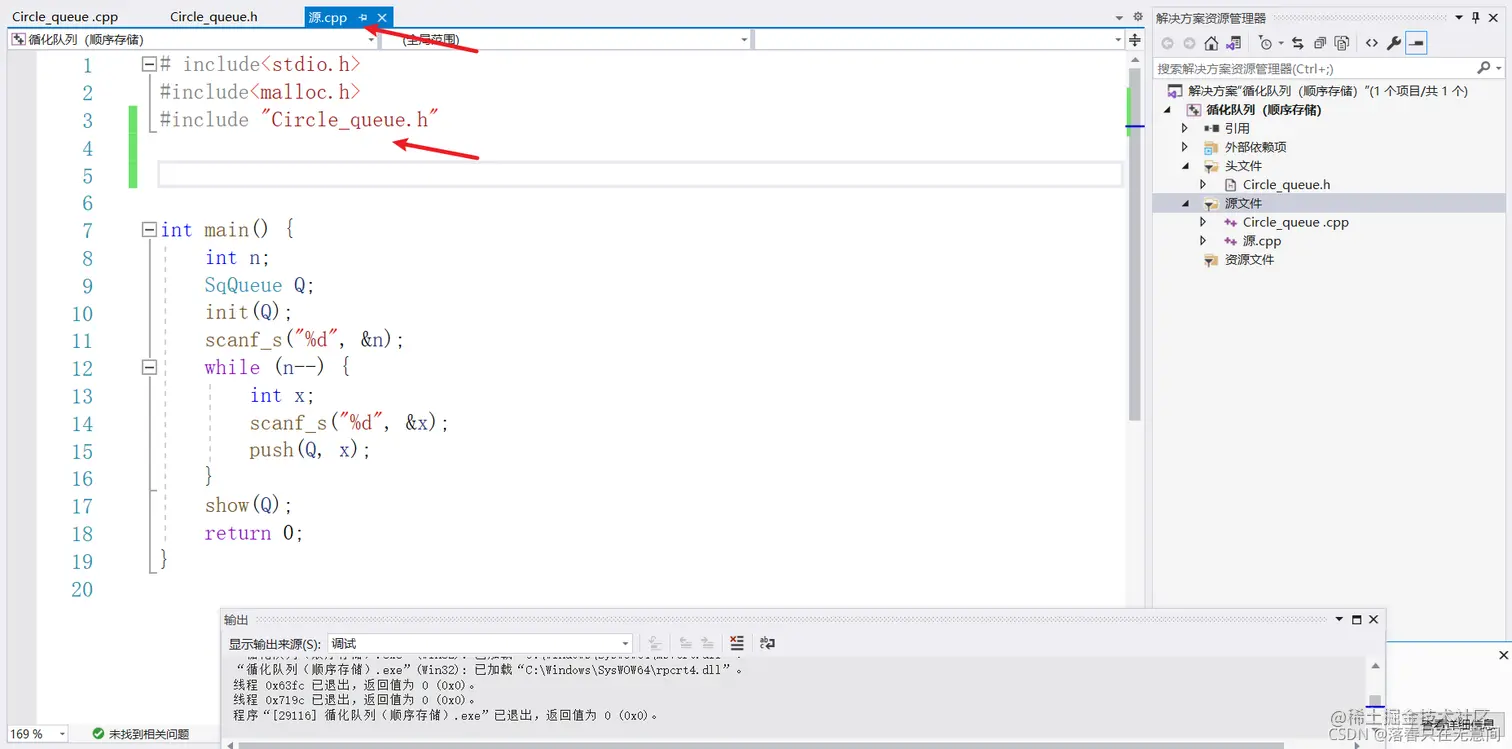
Task: Click the search magnifier in Solution Explorer
Action: tap(1484, 68)
